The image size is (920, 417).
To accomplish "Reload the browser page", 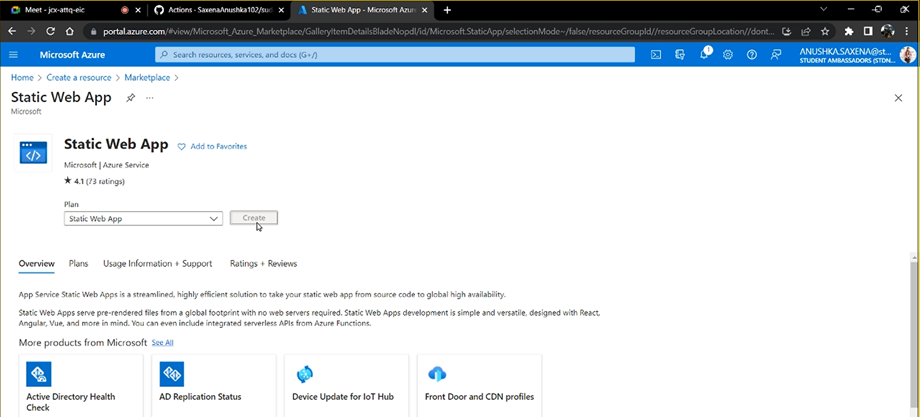I will (50, 31).
